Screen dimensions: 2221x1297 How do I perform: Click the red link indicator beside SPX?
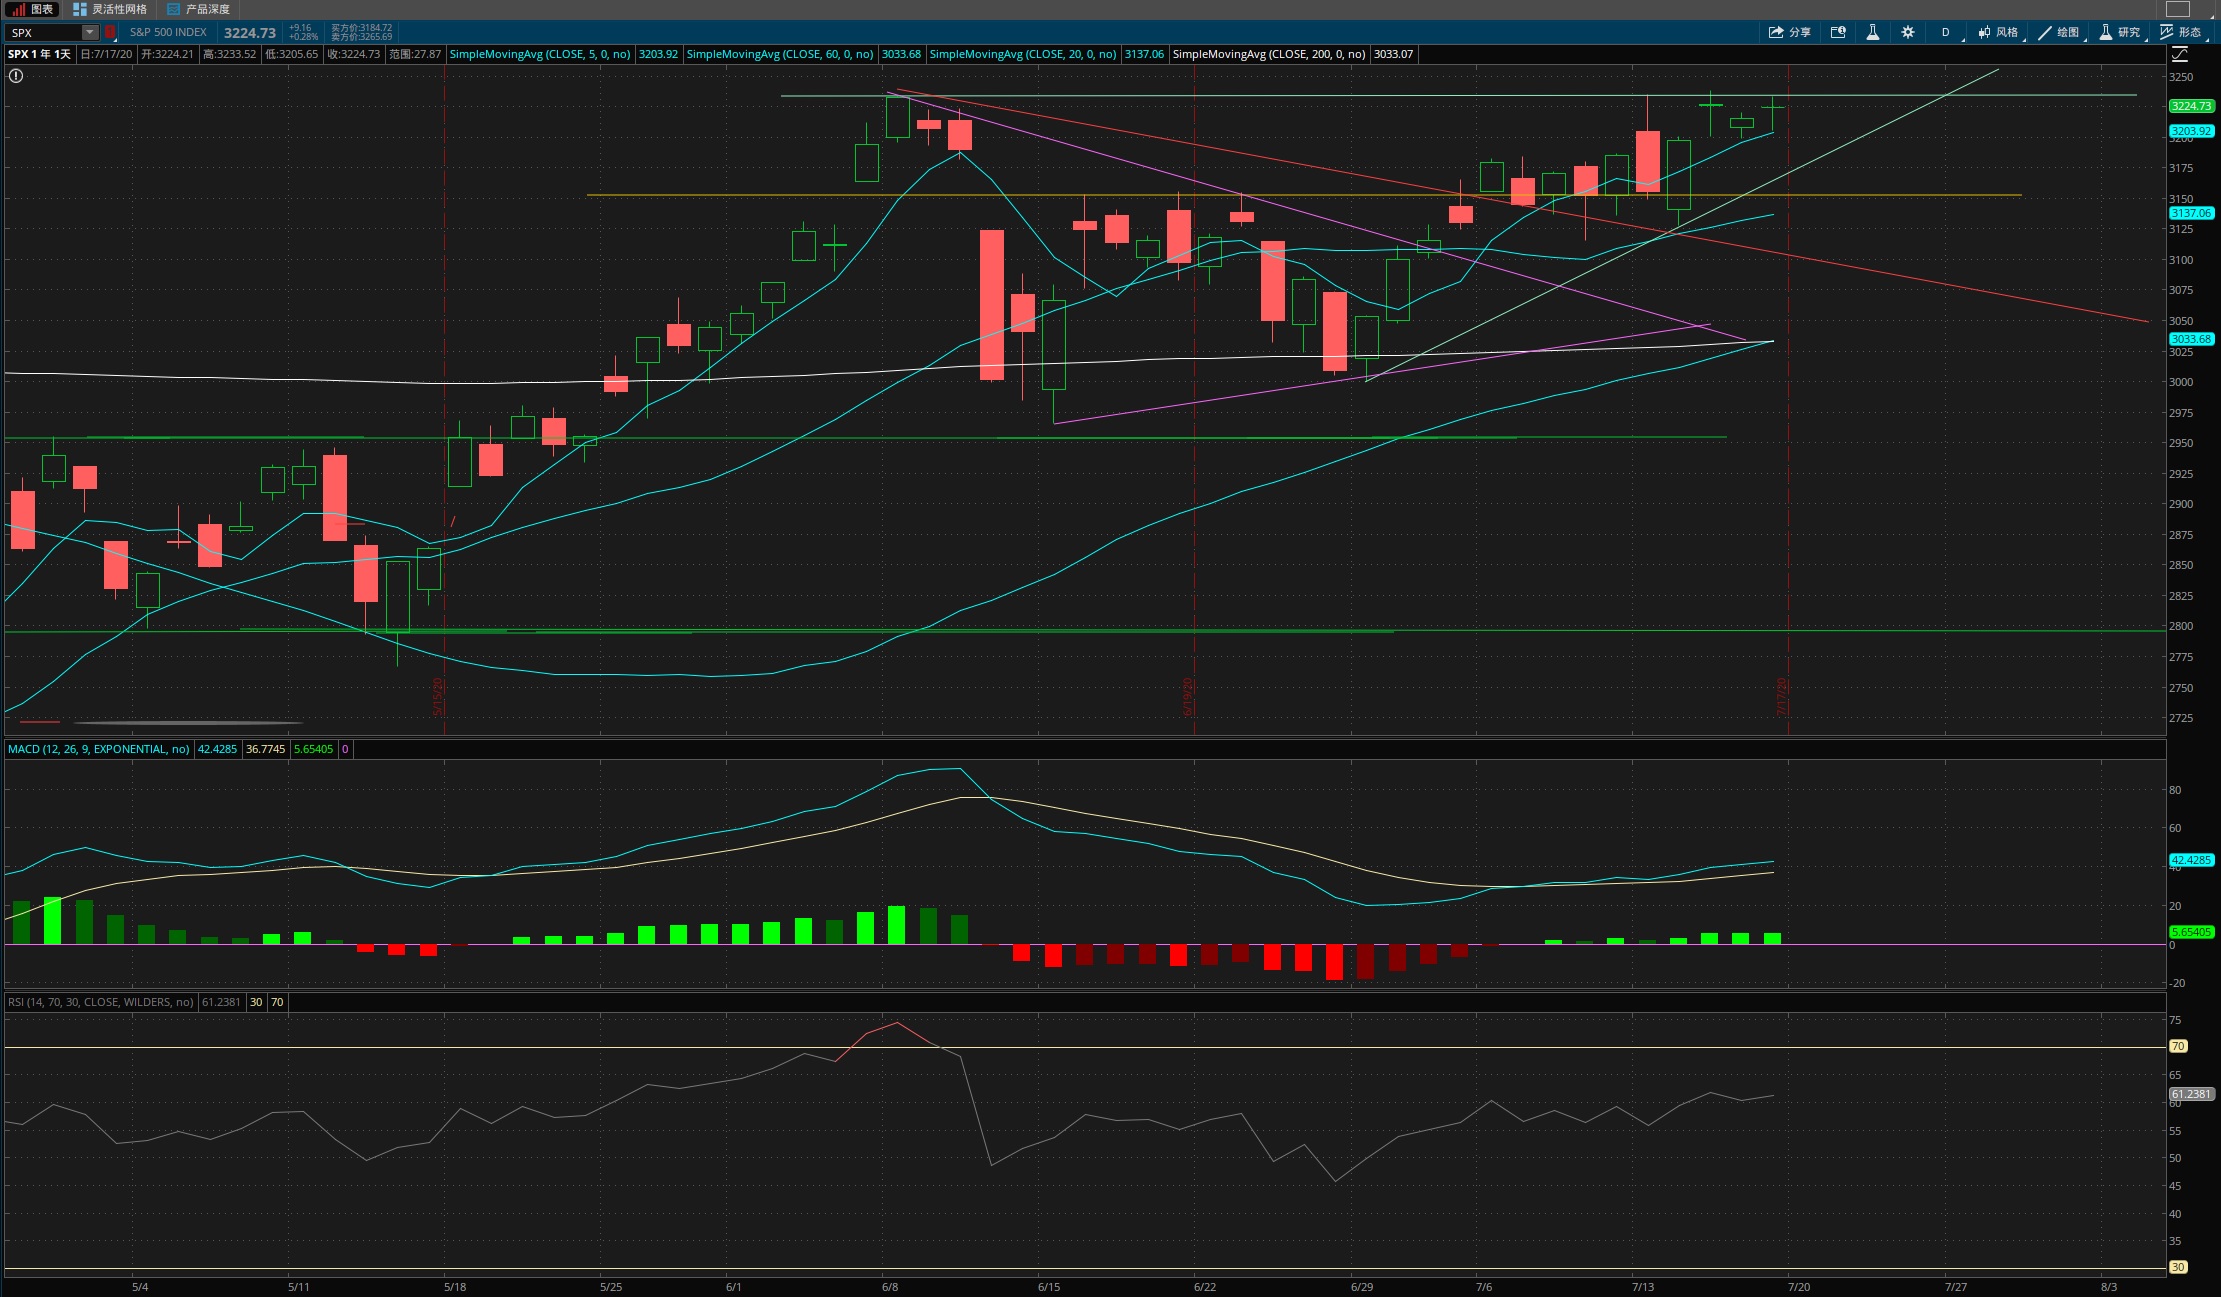pos(110,33)
